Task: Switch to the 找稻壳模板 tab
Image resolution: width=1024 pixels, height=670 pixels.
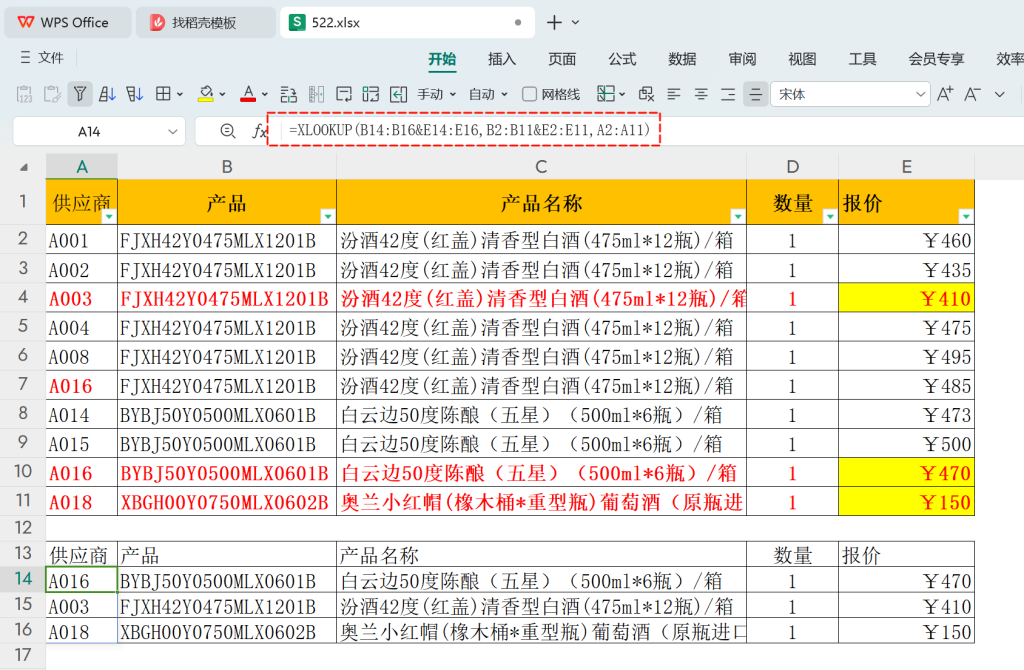Action: tap(205, 22)
